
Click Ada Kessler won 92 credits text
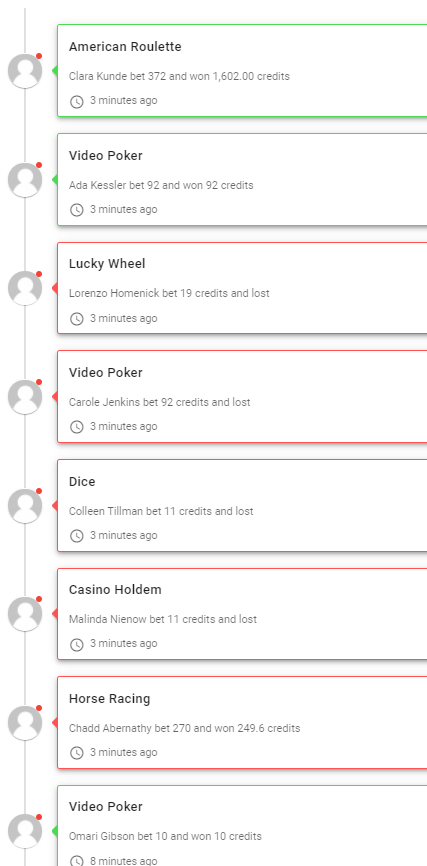point(161,185)
